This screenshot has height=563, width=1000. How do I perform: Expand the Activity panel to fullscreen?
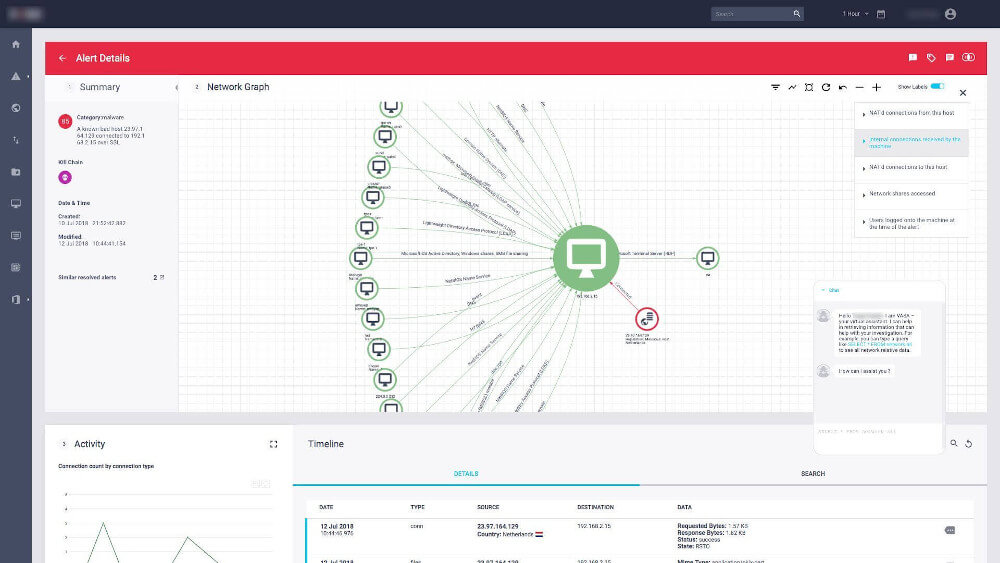click(x=273, y=444)
